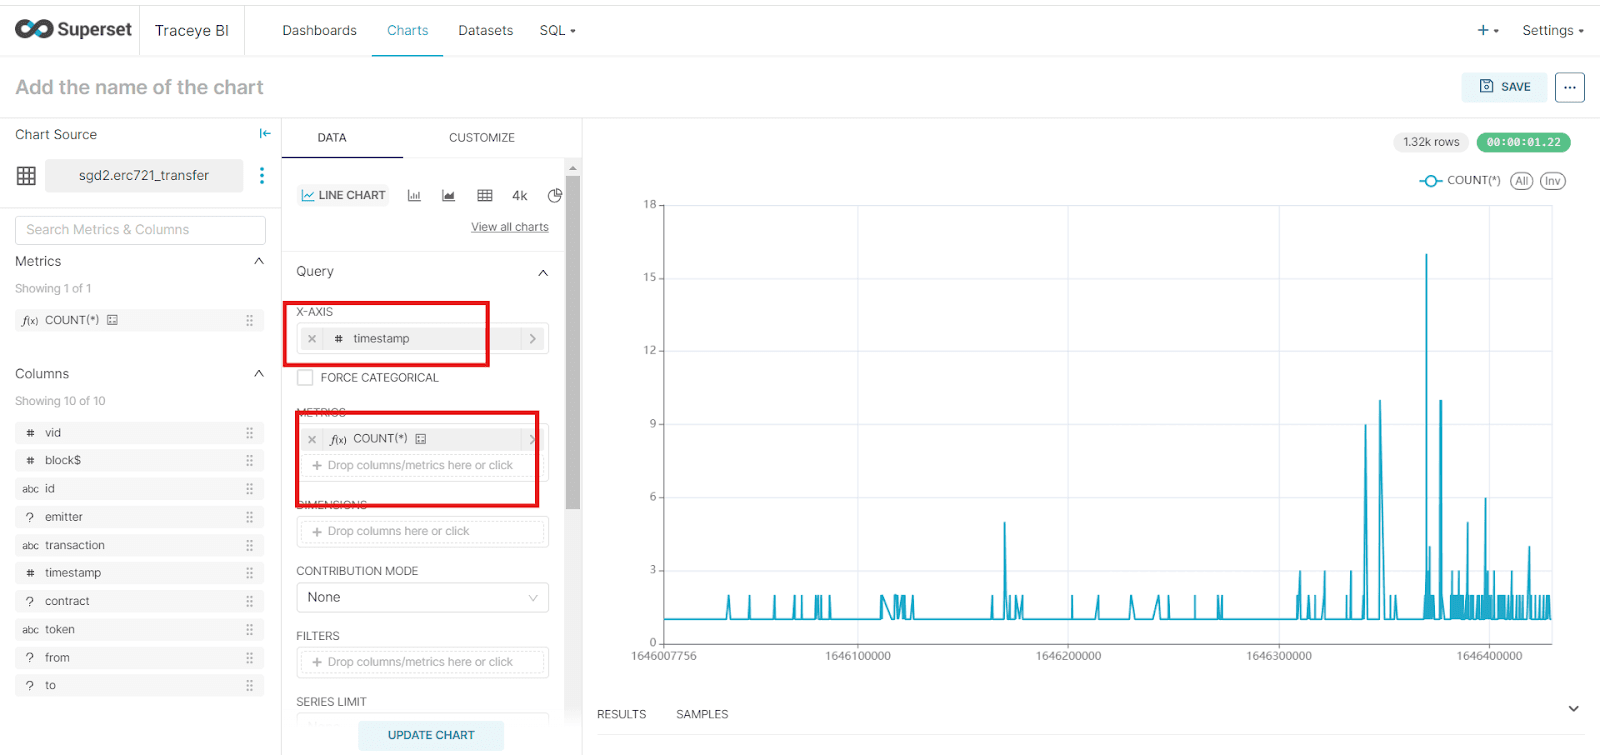Image resolution: width=1600 pixels, height=755 pixels.
Task: Click the sgd2.erc721_transfer dataset name
Action: pos(144,175)
